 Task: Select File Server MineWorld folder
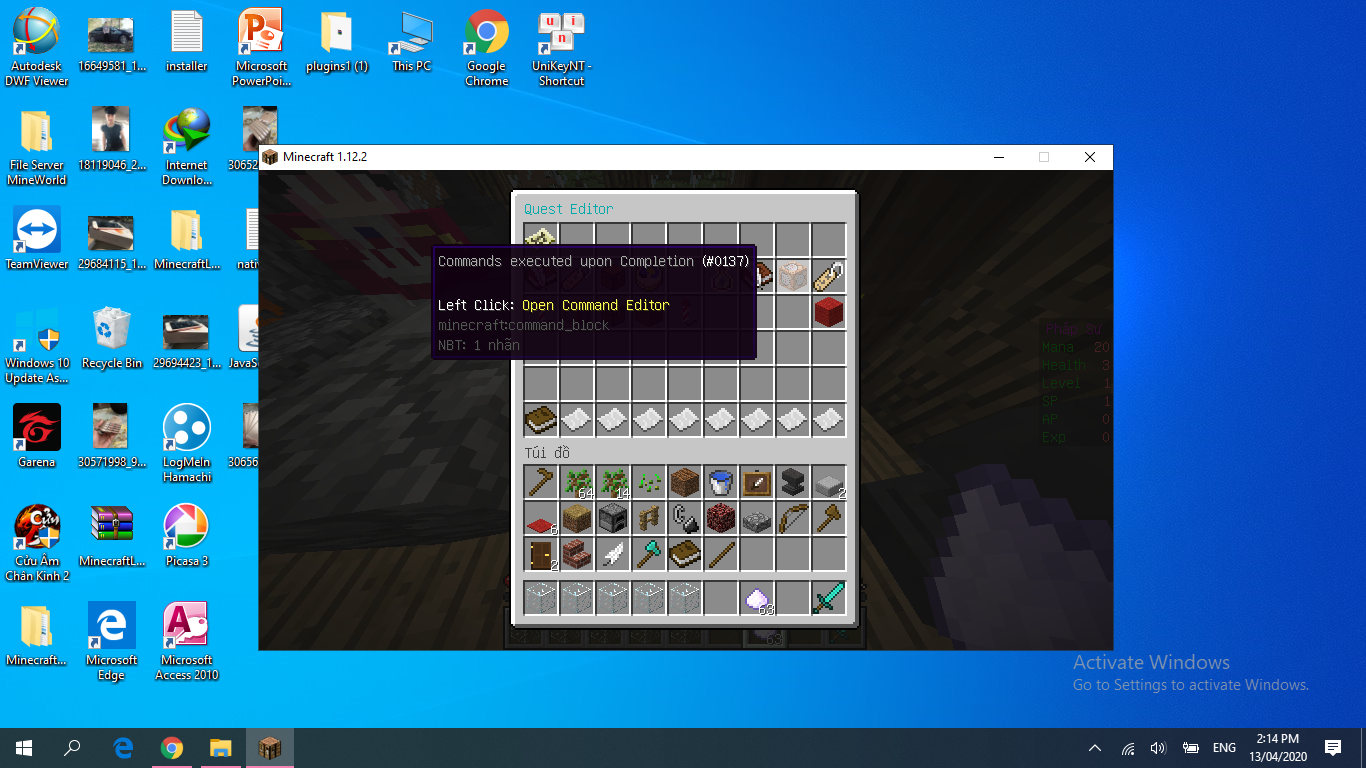coord(37,146)
